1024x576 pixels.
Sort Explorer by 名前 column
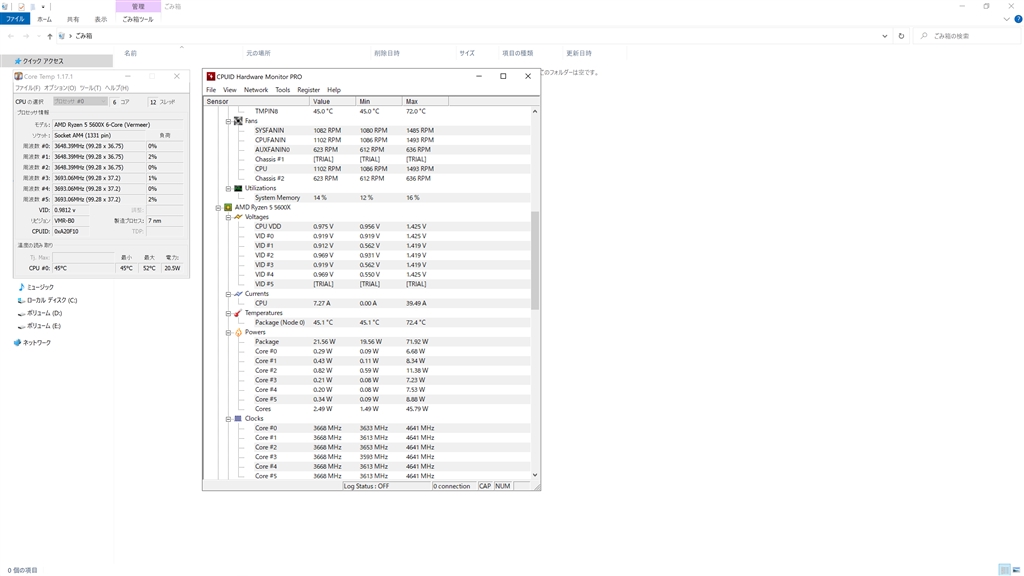(131, 54)
